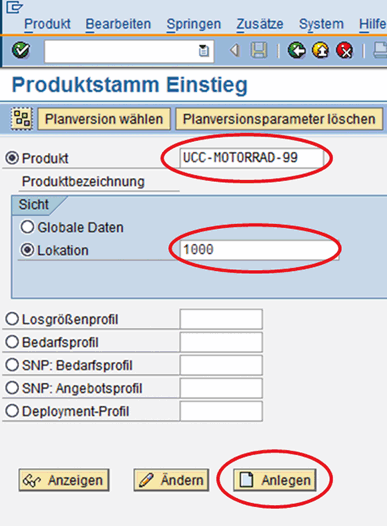Open command field history dropdown

203,51
